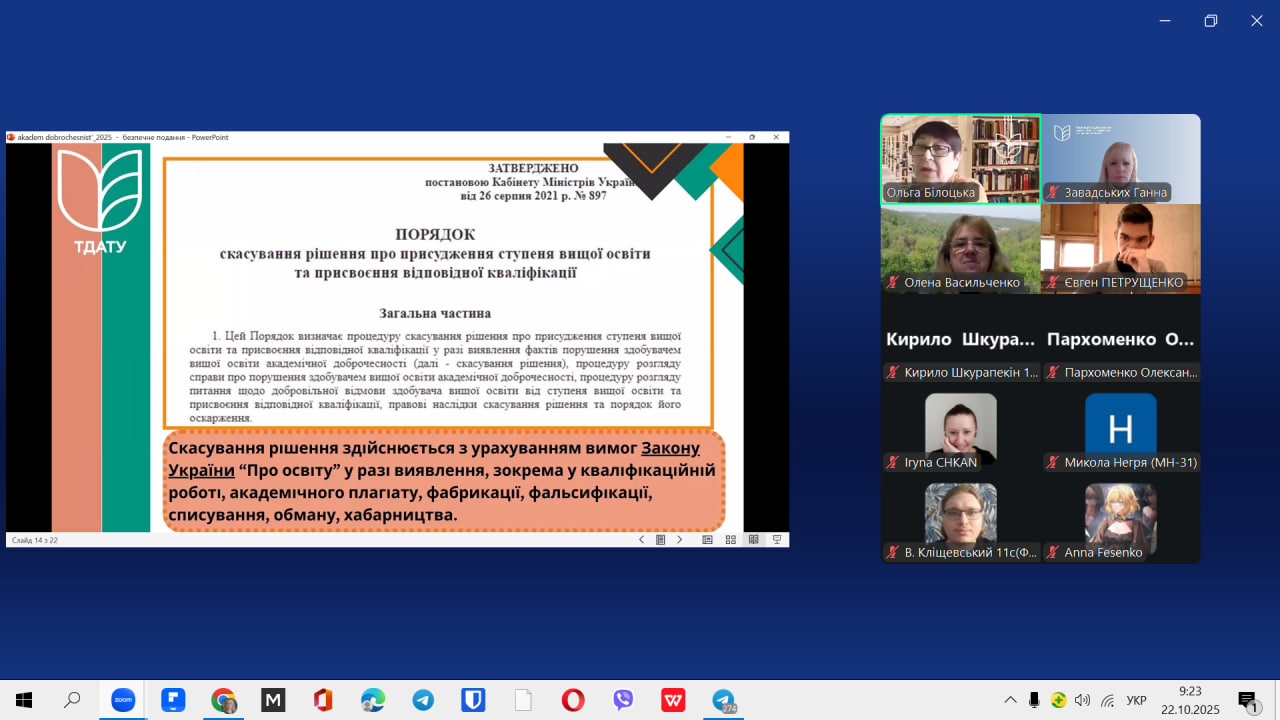
Task: Select Євген ПЕТРУЩЕНКО video tile
Action: pos(1120,248)
